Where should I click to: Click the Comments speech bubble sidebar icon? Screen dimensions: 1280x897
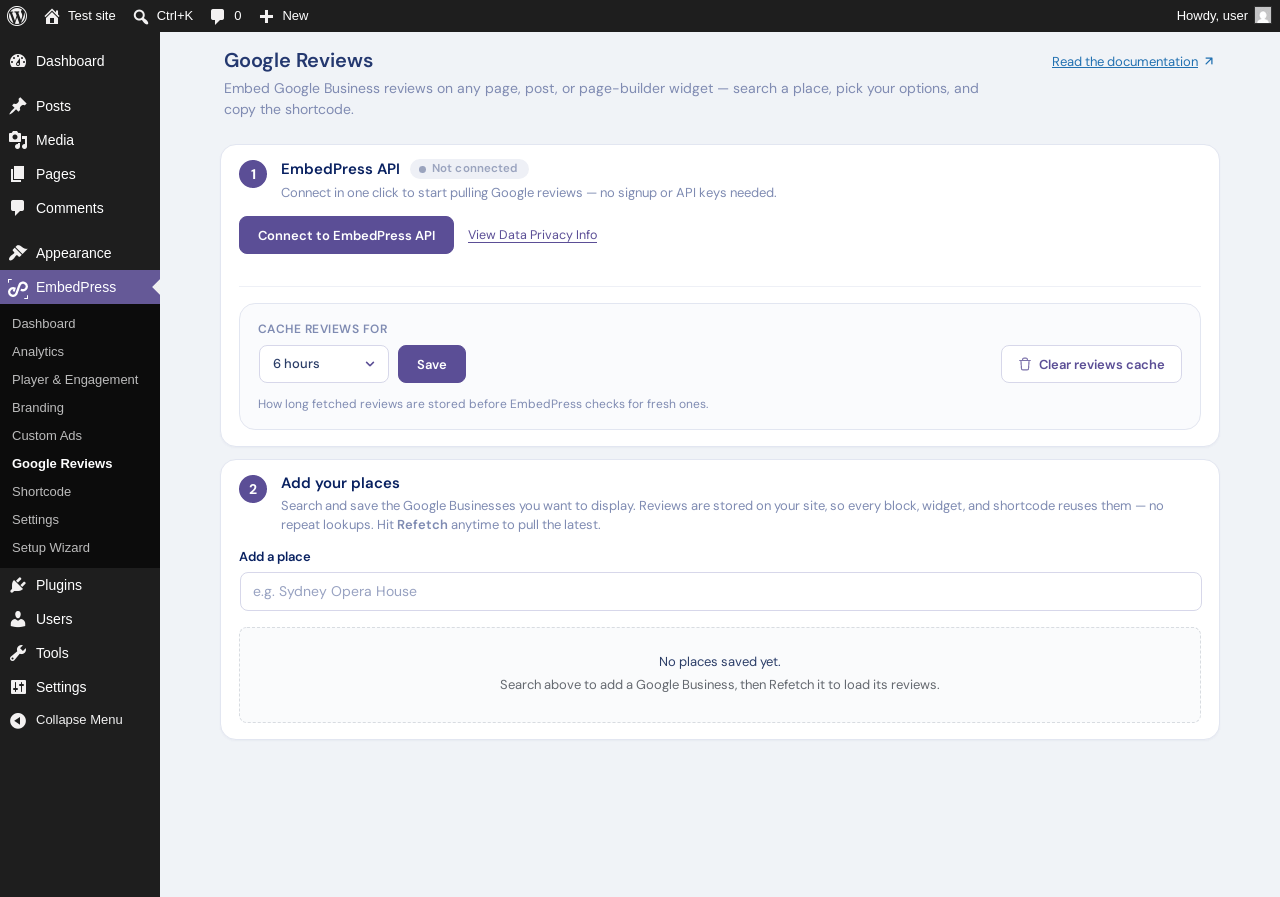18,208
